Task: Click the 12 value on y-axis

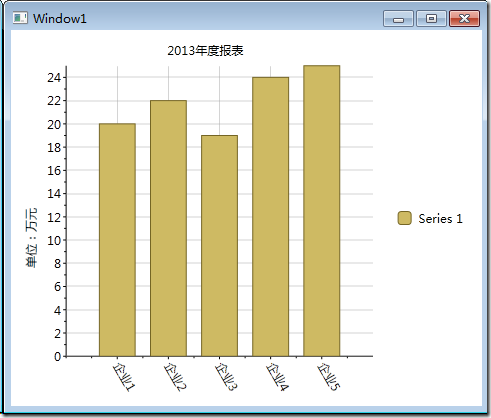Action: click(x=54, y=217)
